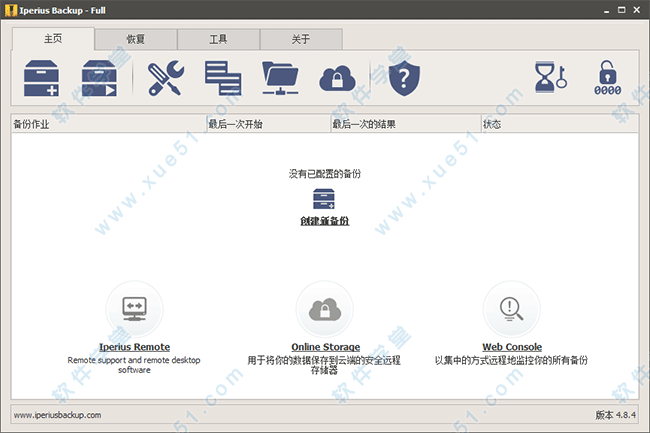Switch to the 主页 tab
The image size is (650, 433).
tap(53, 39)
